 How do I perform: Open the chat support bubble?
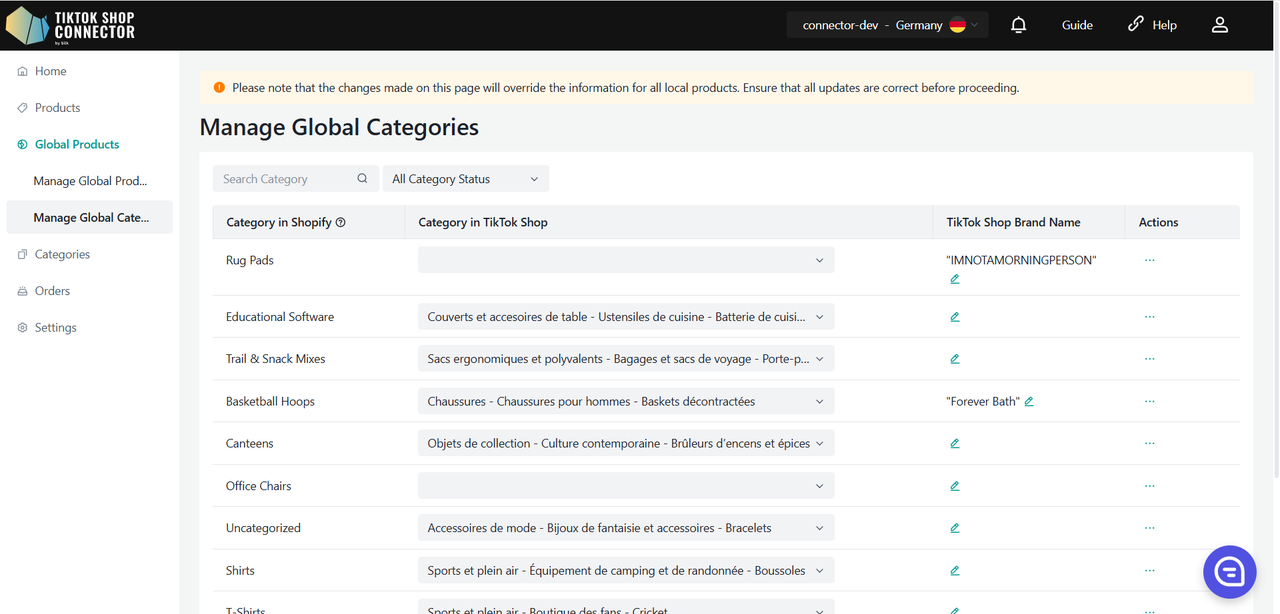1229,572
